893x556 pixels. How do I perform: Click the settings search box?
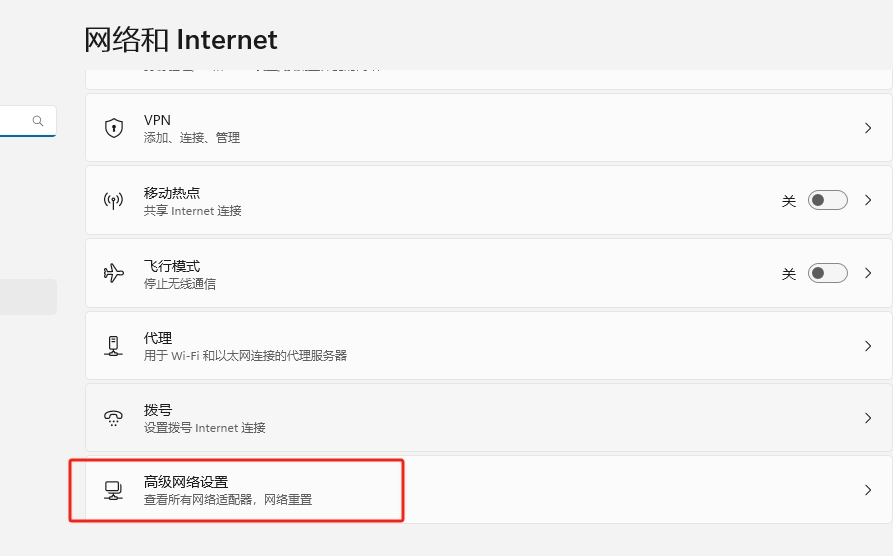point(28,121)
